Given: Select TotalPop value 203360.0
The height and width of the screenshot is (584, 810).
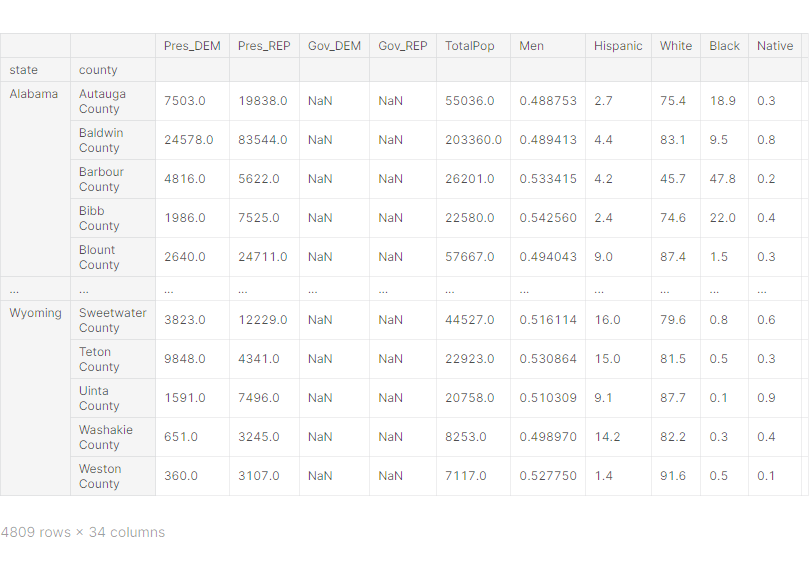Looking at the screenshot, I should tap(473, 140).
